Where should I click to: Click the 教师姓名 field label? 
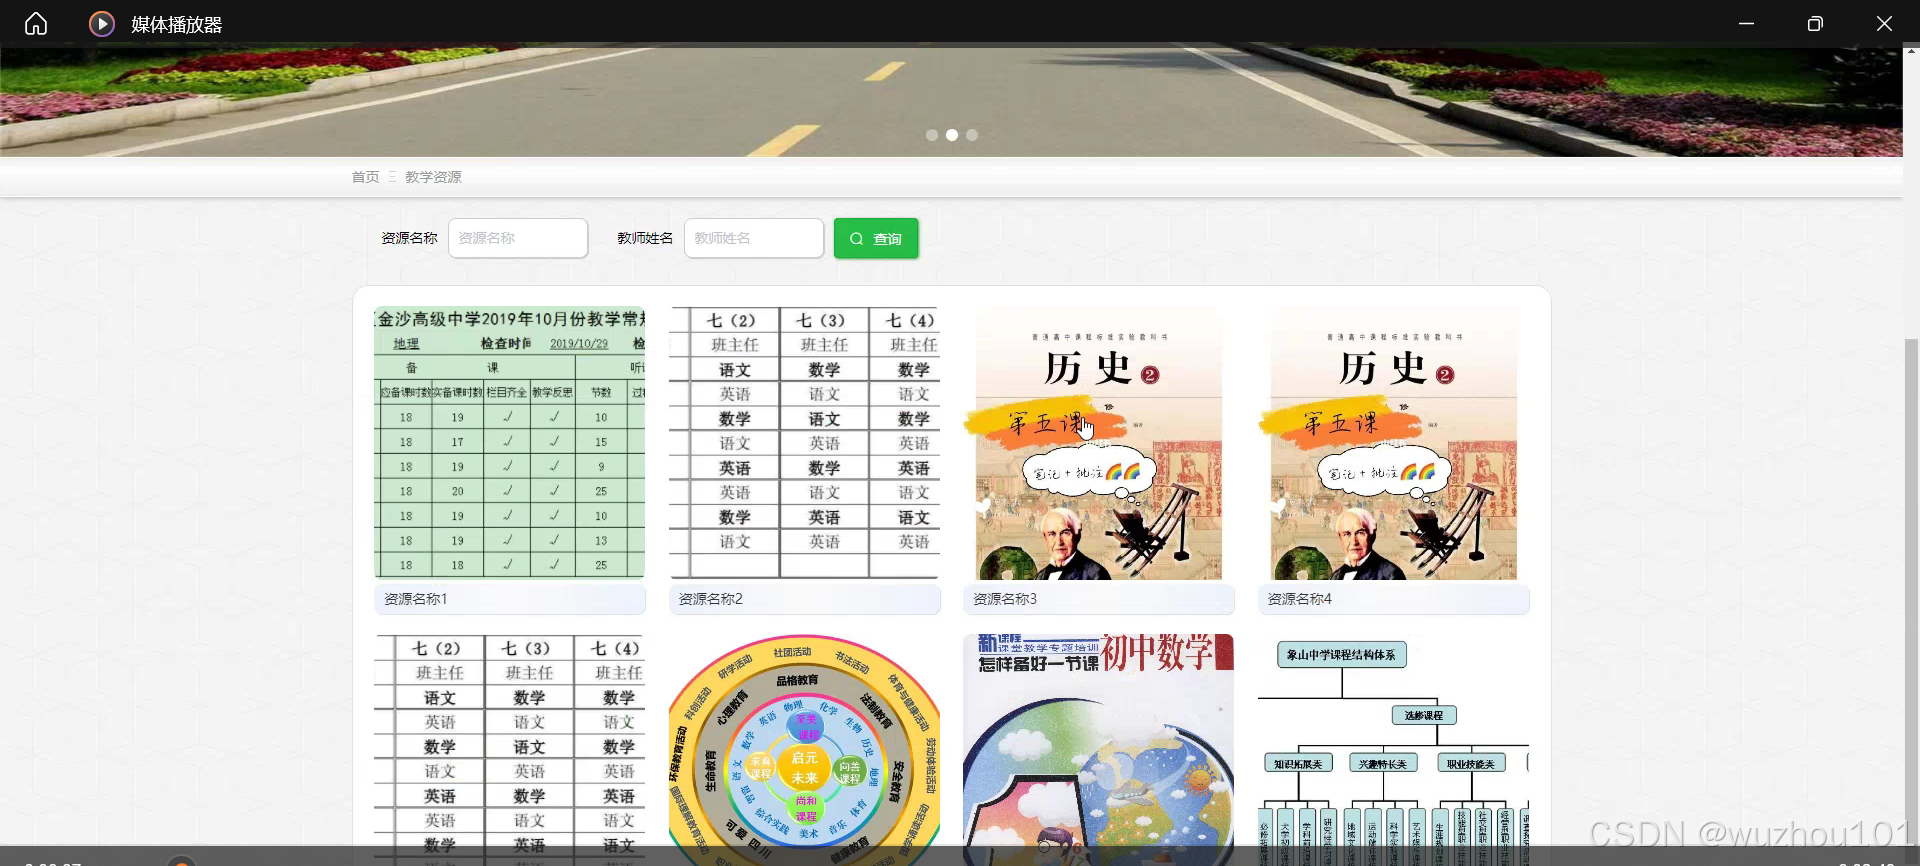pos(645,238)
